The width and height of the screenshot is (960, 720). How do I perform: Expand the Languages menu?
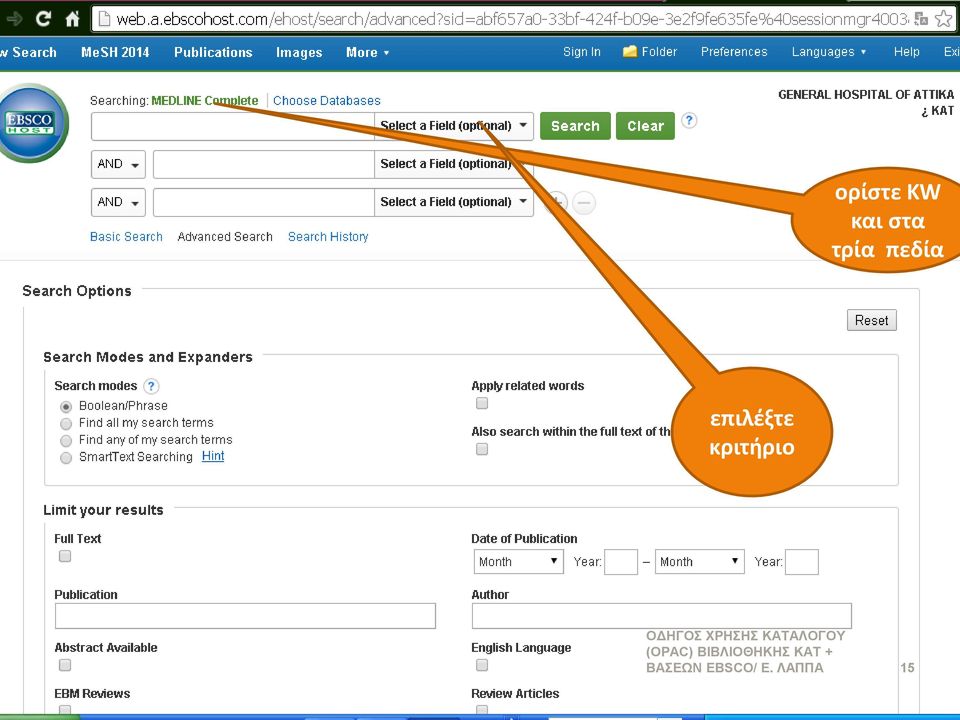[829, 52]
